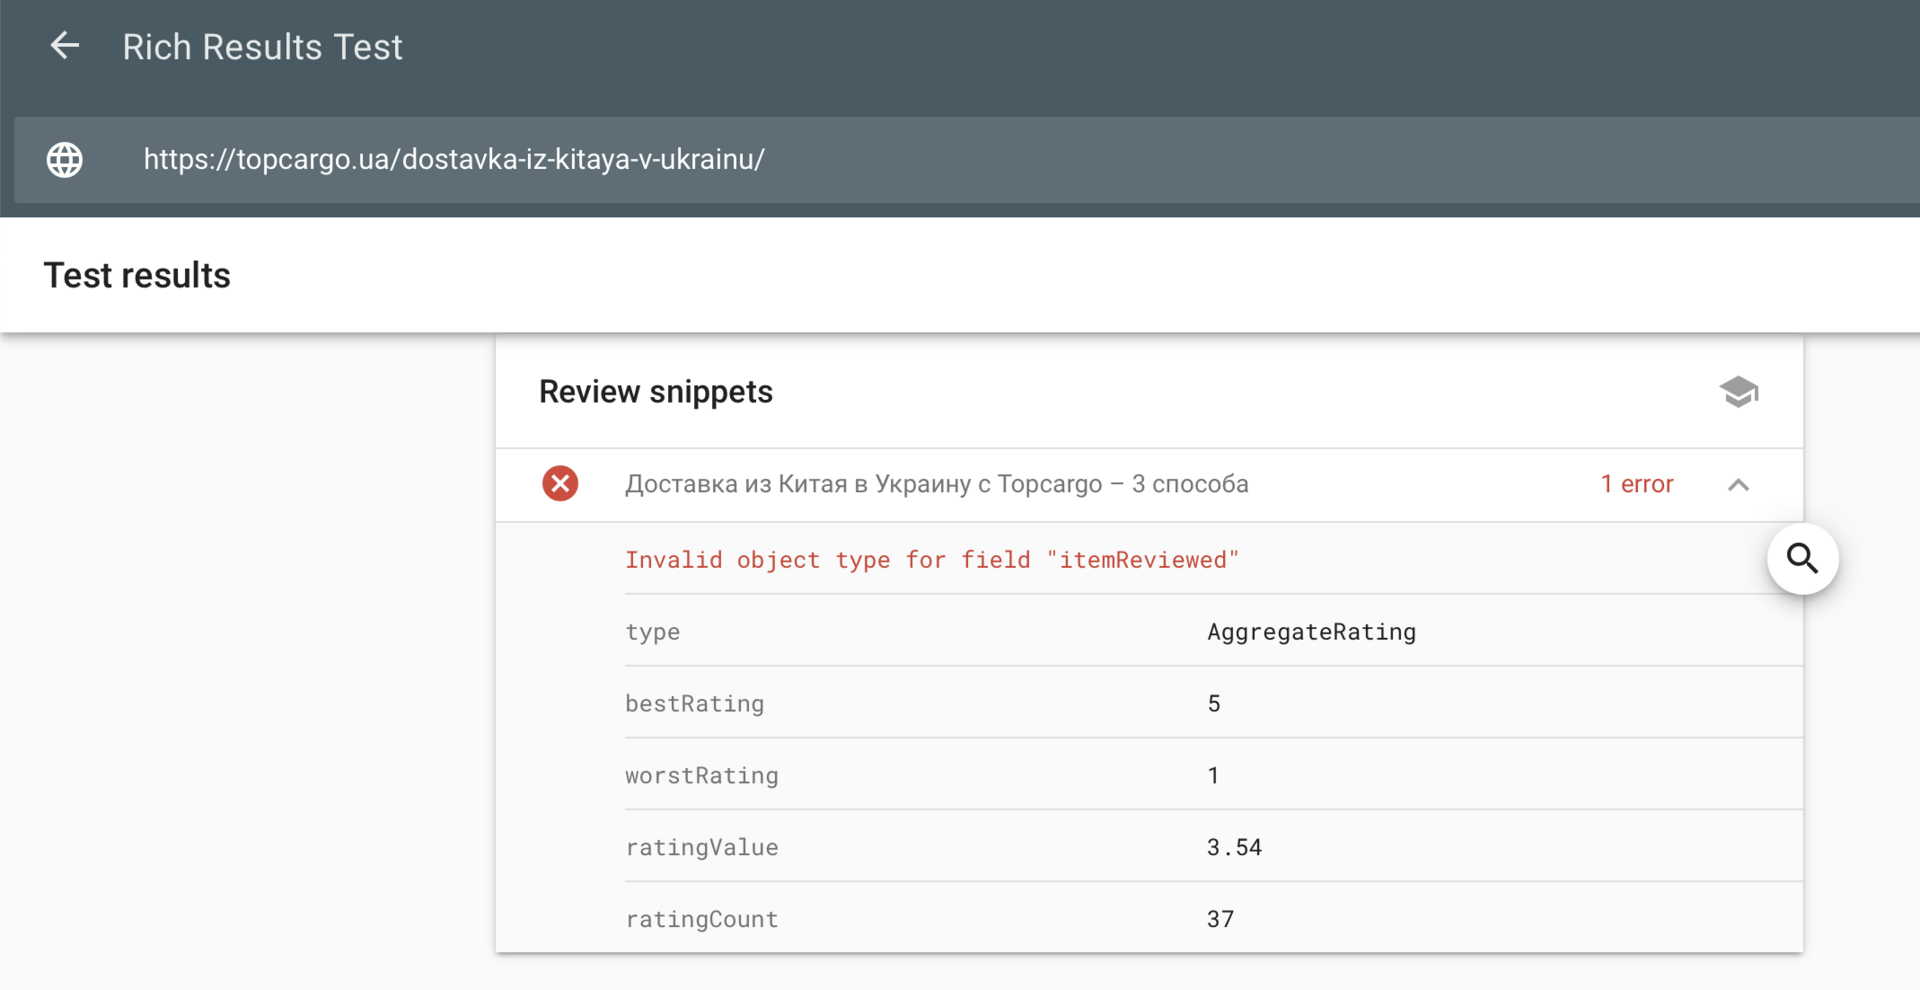The height and width of the screenshot is (990, 1920).
Task: Click the ratingValue 3.54
Action: [x=1234, y=848]
